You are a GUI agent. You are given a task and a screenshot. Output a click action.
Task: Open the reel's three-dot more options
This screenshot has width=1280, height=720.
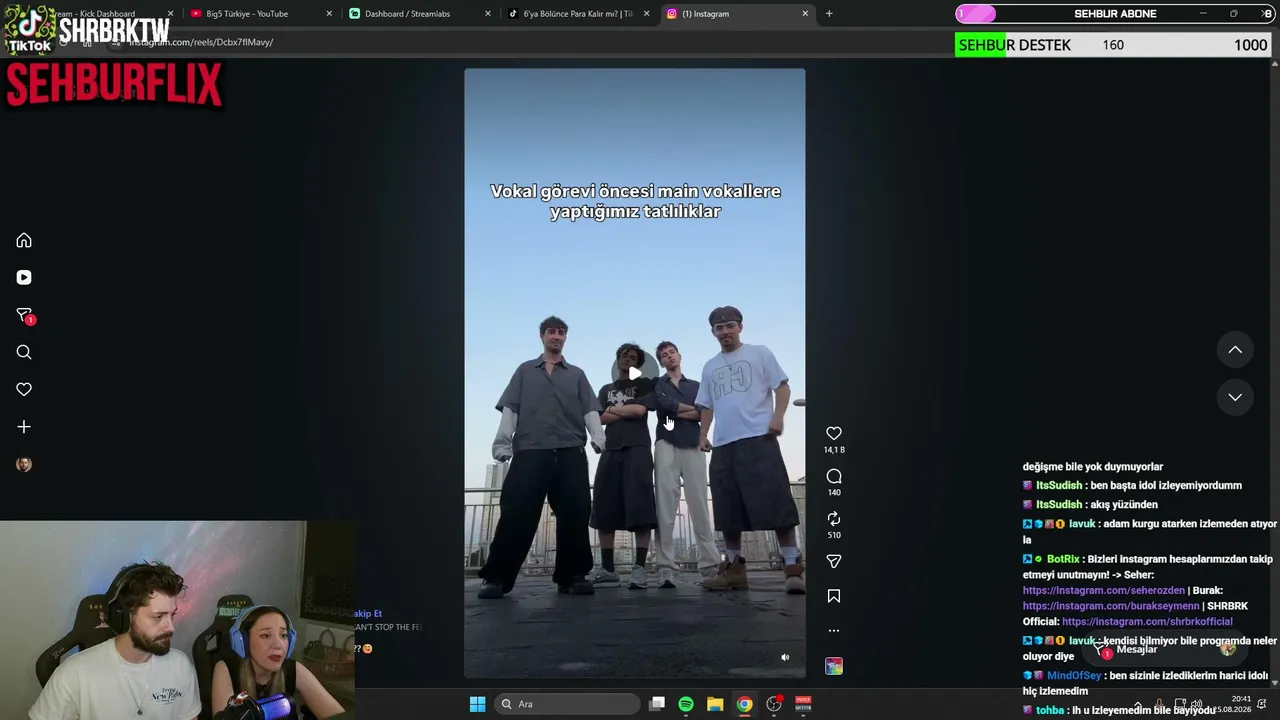point(834,630)
